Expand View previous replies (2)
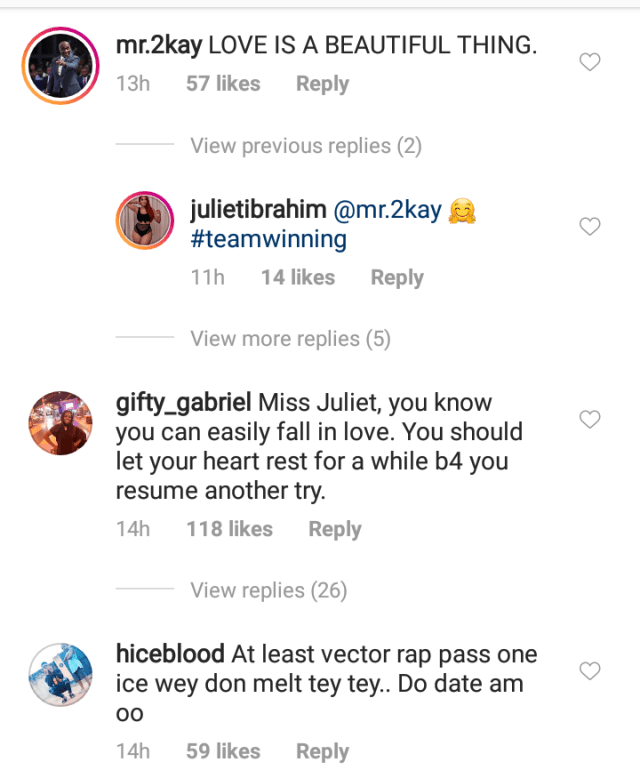 click(x=306, y=146)
